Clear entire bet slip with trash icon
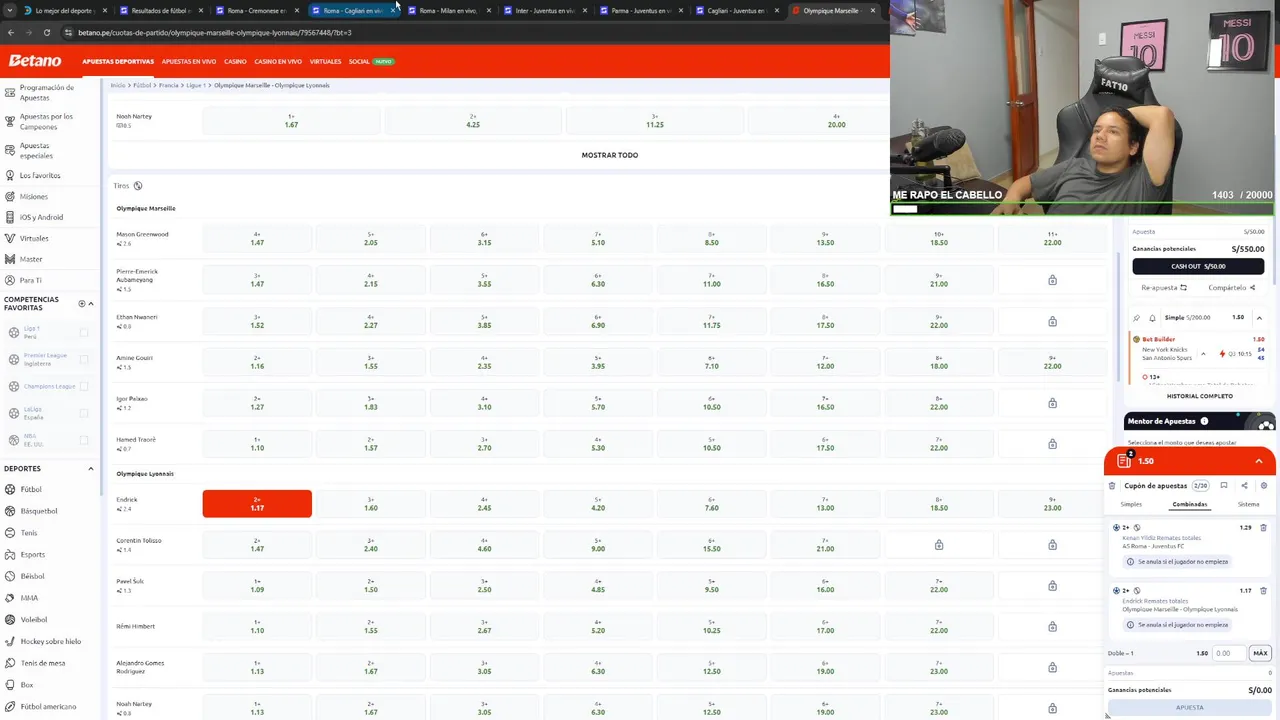 tap(1112, 486)
